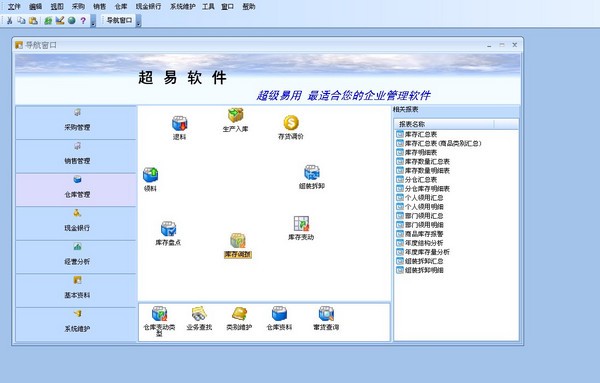Select 现金银行 in the left sidebar

click(x=76, y=223)
